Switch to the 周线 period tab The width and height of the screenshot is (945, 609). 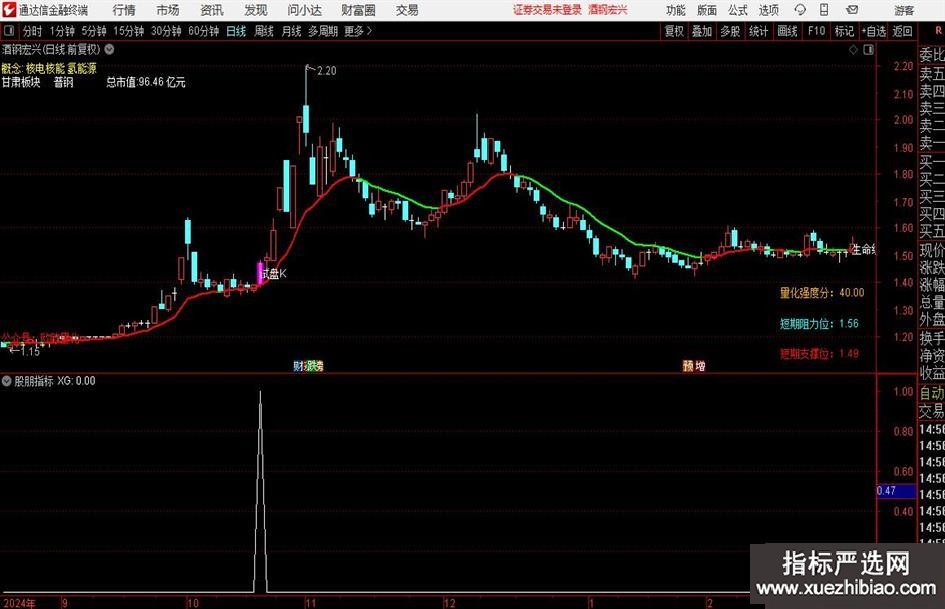click(263, 31)
